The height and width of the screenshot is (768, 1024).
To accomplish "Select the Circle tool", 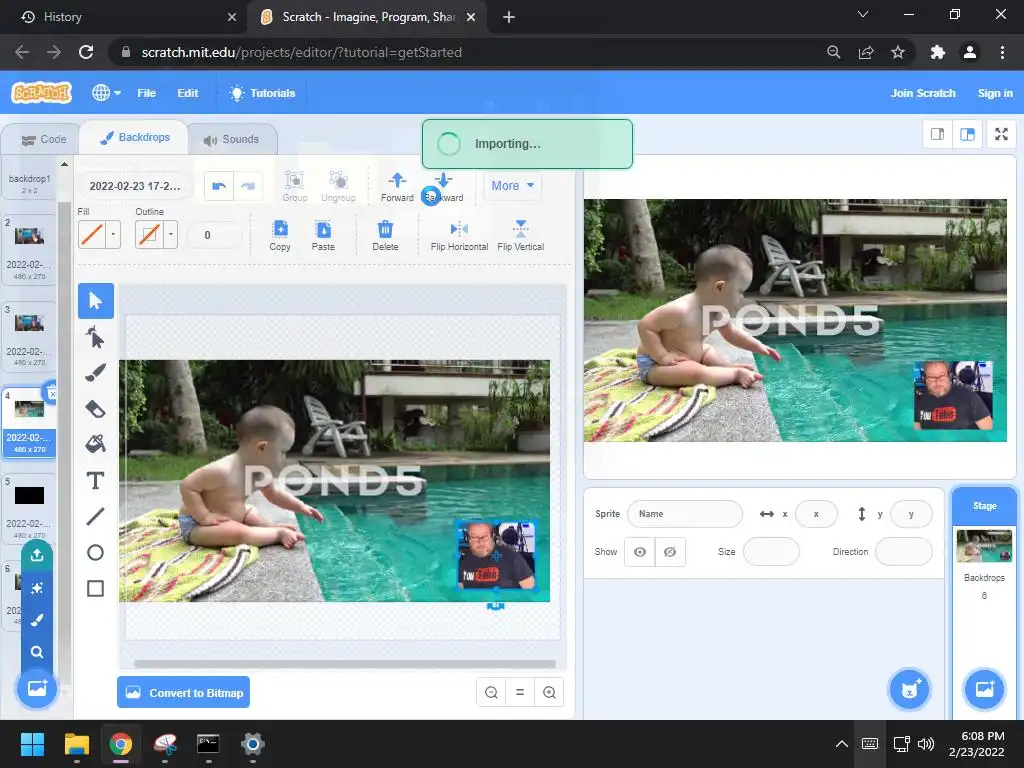I will [x=95, y=552].
